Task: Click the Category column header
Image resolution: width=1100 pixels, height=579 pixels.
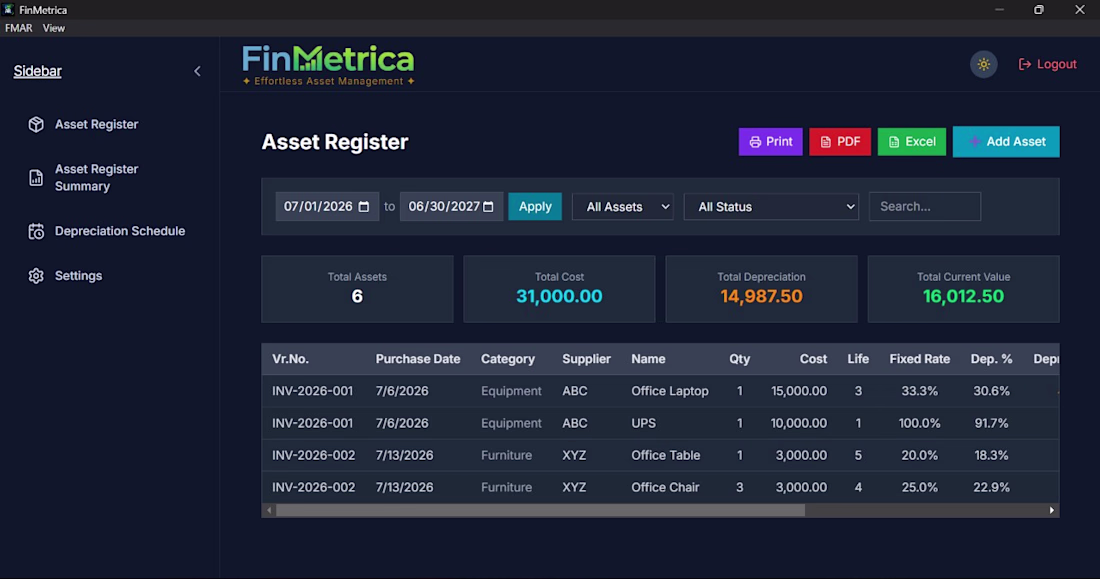Action: tap(508, 359)
